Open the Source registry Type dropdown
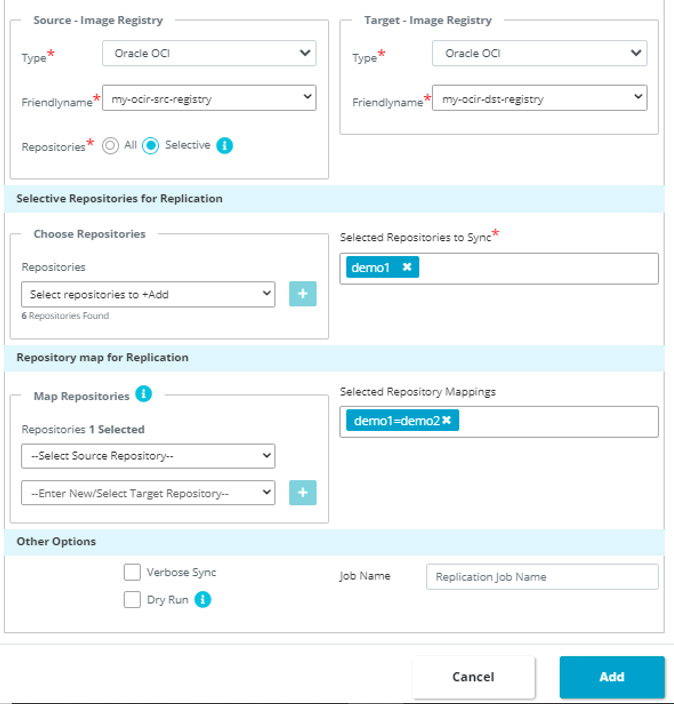Screen dimensions: 674x704 pos(209,53)
